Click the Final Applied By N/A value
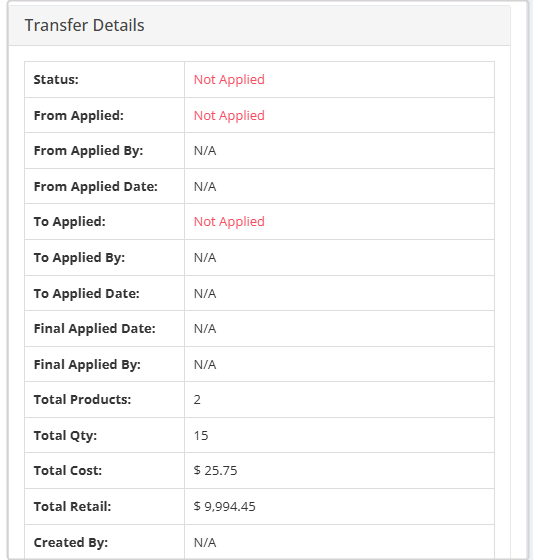Image resolution: width=533 pixels, height=560 pixels. [x=205, y=364]
